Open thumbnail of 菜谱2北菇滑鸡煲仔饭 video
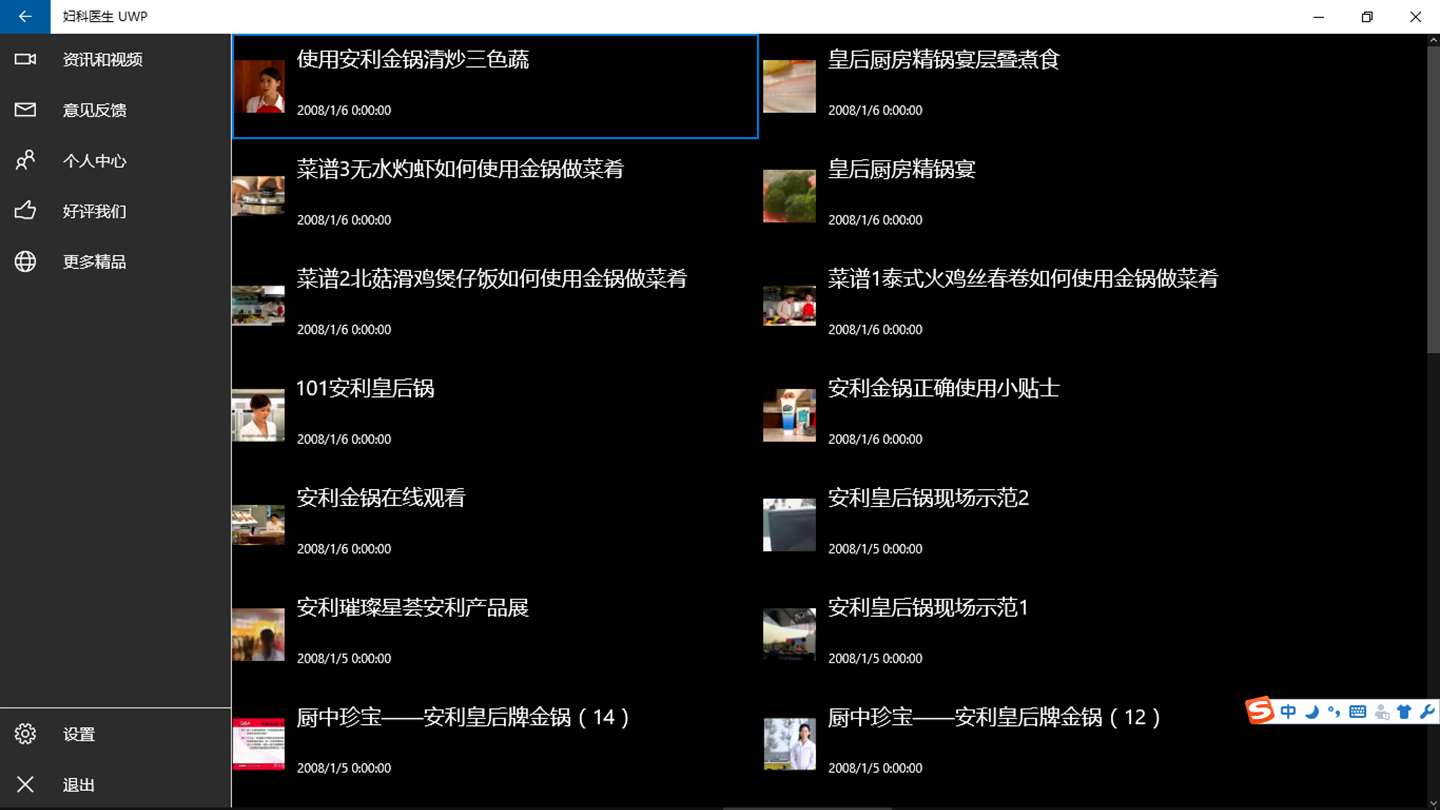 [259, 306]
